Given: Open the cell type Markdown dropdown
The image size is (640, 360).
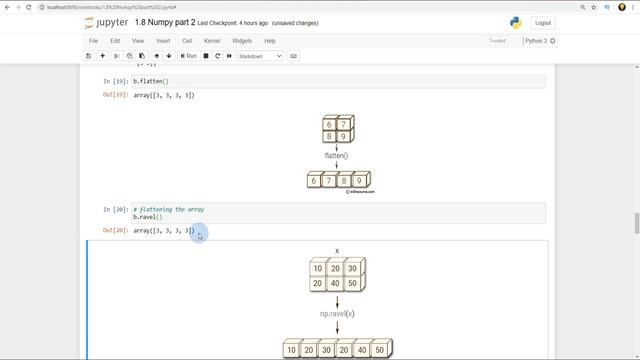Looking at the screenshot, I should click(260, 56).
